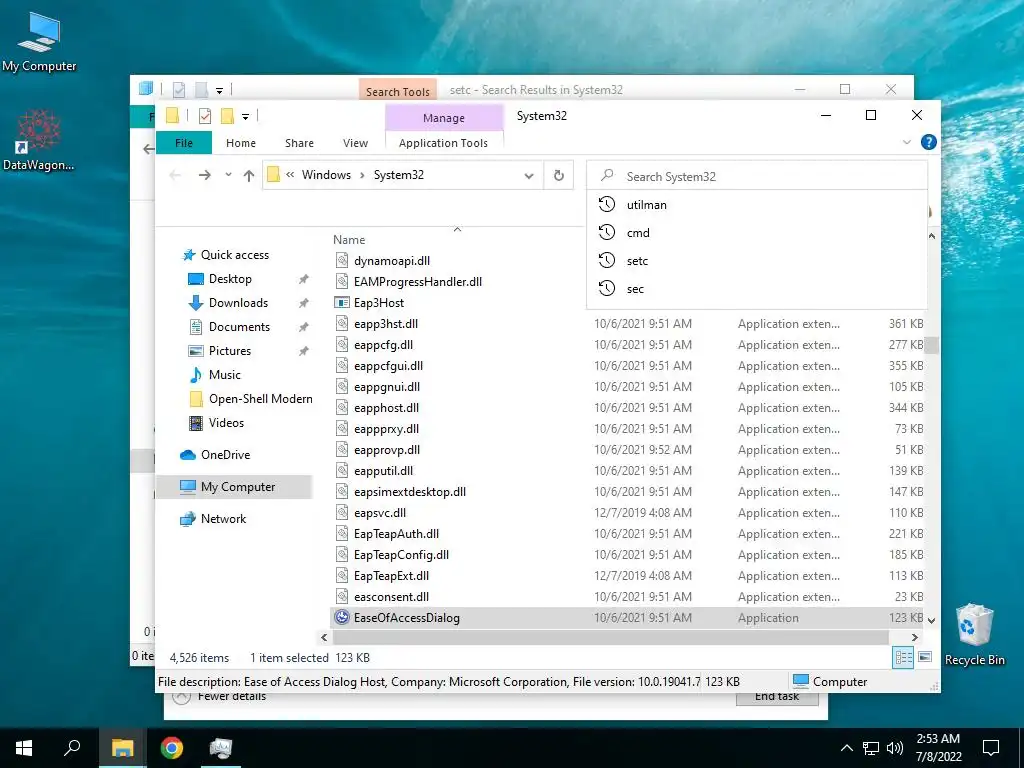1024x768 pixels.
Task: Choose recent search cmd
Action: coord(758,232)
